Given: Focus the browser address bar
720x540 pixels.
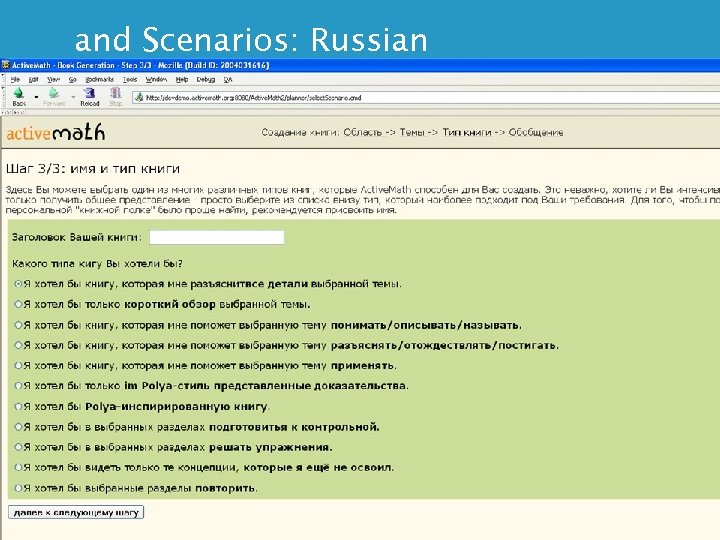Looking at the screenshot, I should click(427, 97).
